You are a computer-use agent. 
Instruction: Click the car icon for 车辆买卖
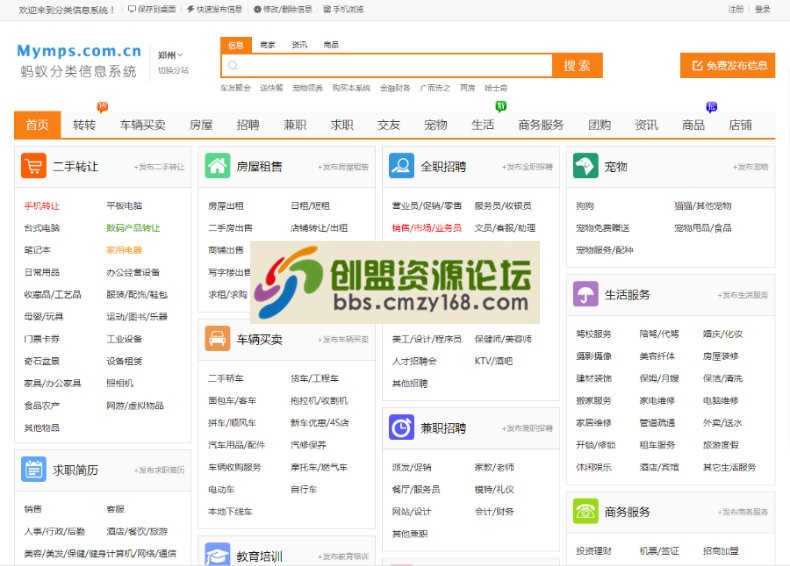point(217,339)
